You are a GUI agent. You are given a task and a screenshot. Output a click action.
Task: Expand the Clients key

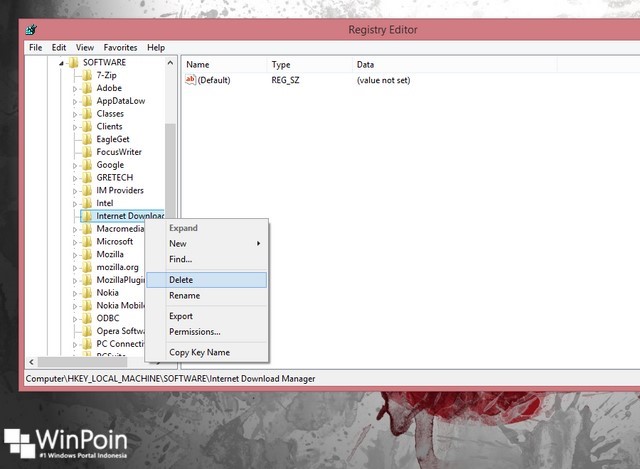tap(75, 127)
